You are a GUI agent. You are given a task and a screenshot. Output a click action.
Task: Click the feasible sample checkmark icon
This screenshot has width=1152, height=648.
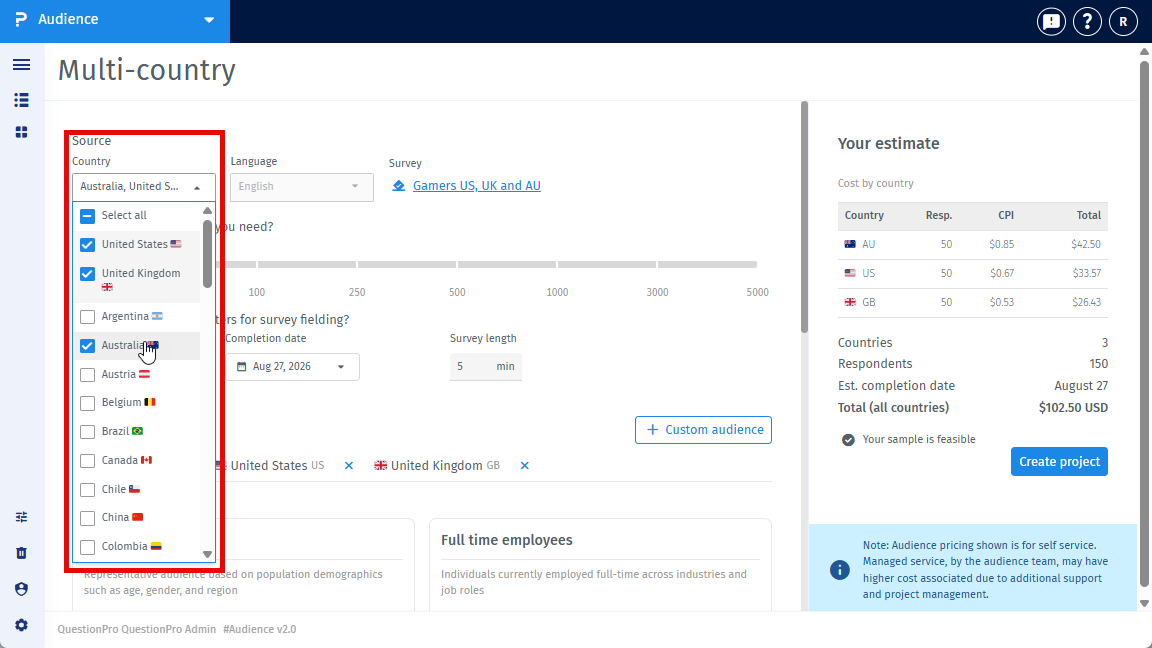(848, 439)
